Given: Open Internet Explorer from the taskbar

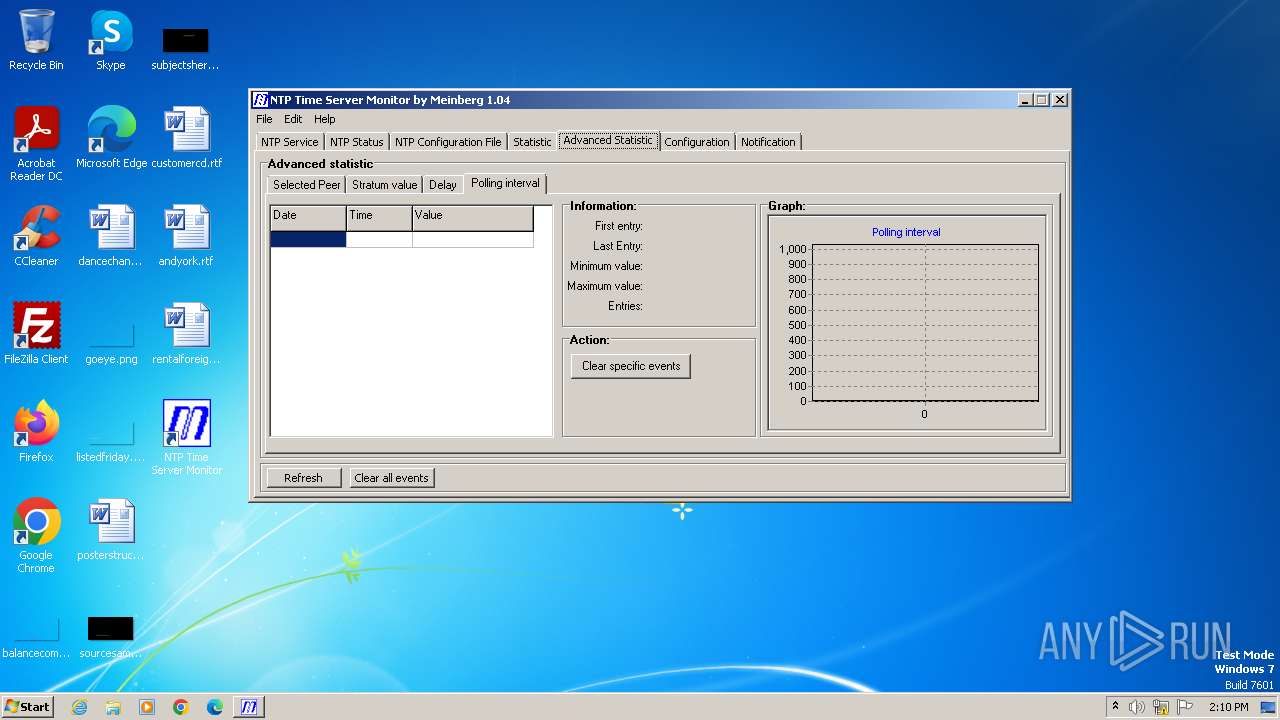Looking at the screenshot, I should (x=79, y=707).
